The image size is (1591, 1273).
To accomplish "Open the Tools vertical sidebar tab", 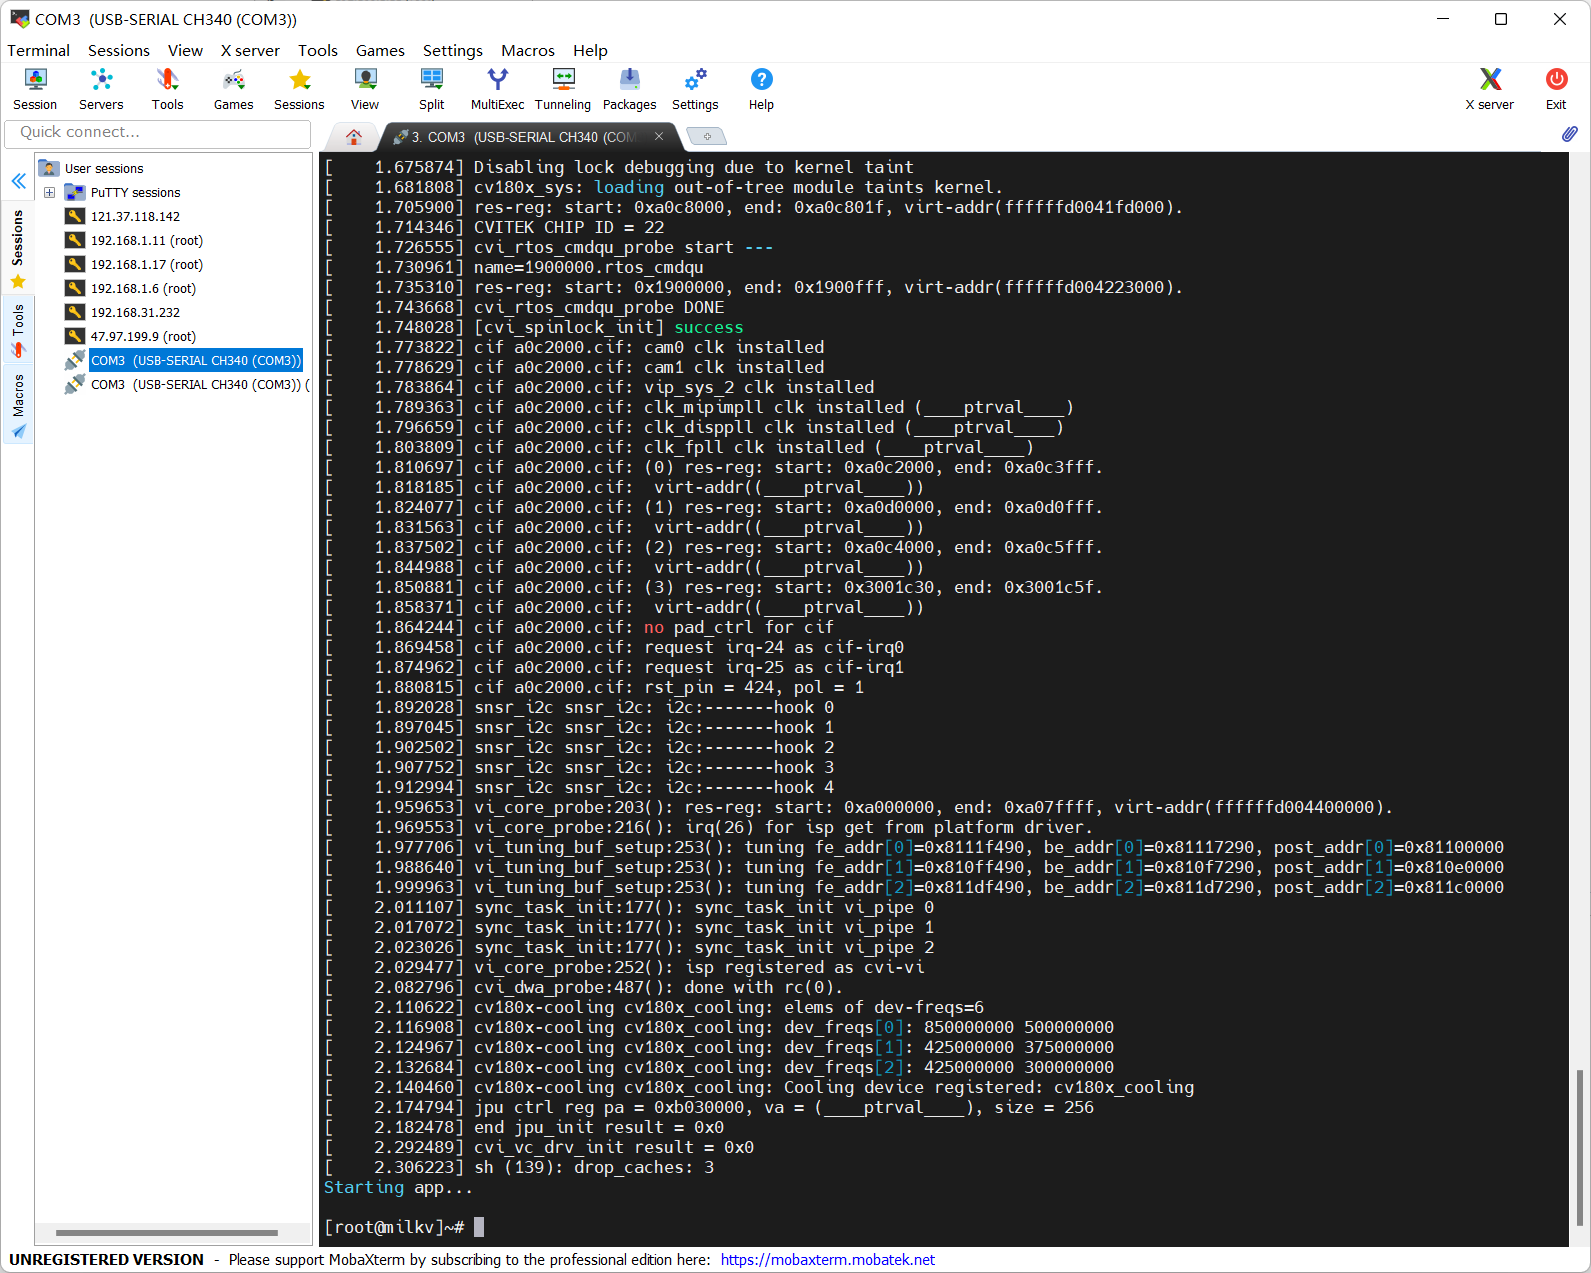I will click(18, 330).
